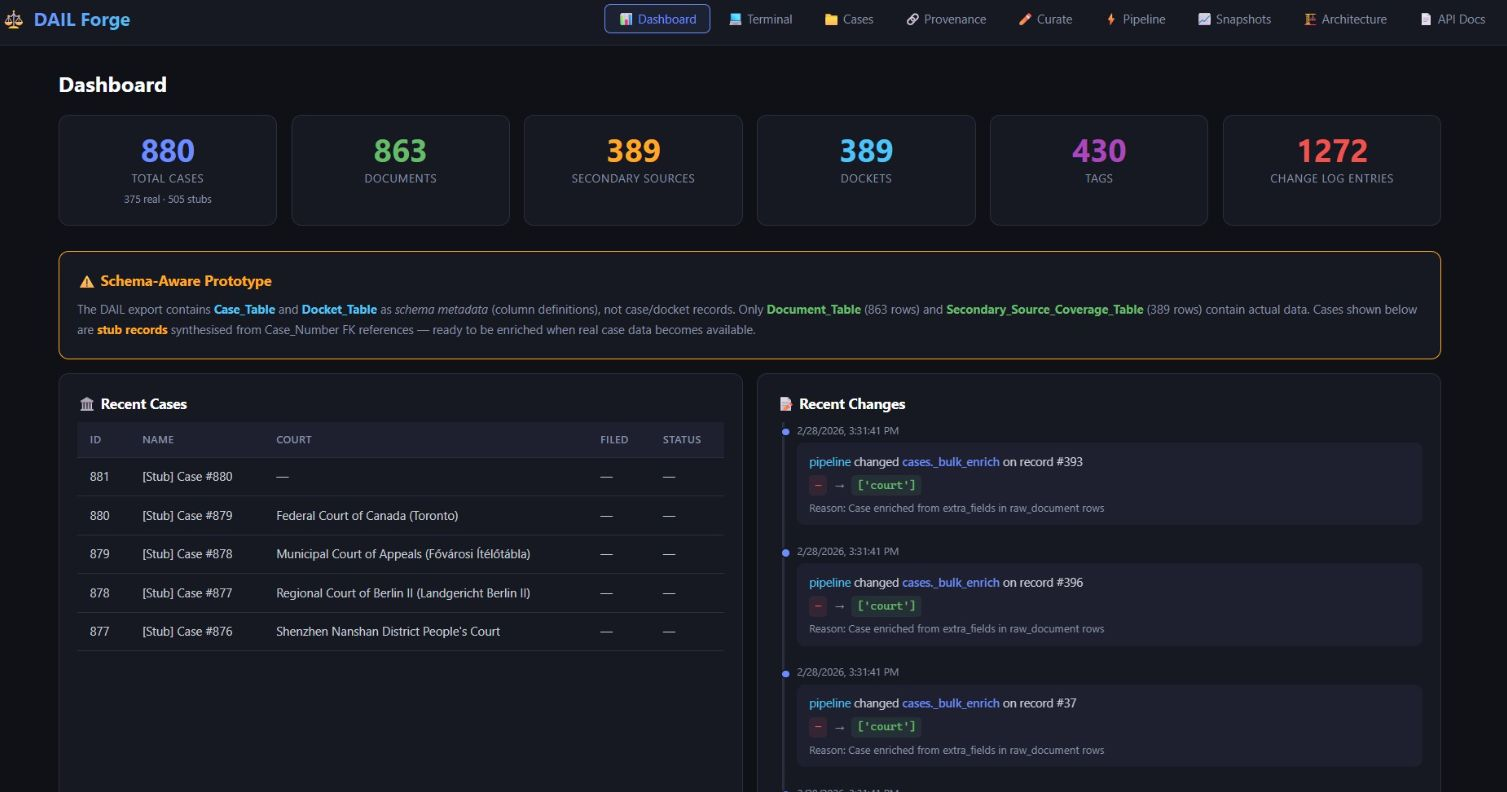The image size is (1507, 792).
Task: Click the API Docs tab document icon
Action: pos(1426,19)
